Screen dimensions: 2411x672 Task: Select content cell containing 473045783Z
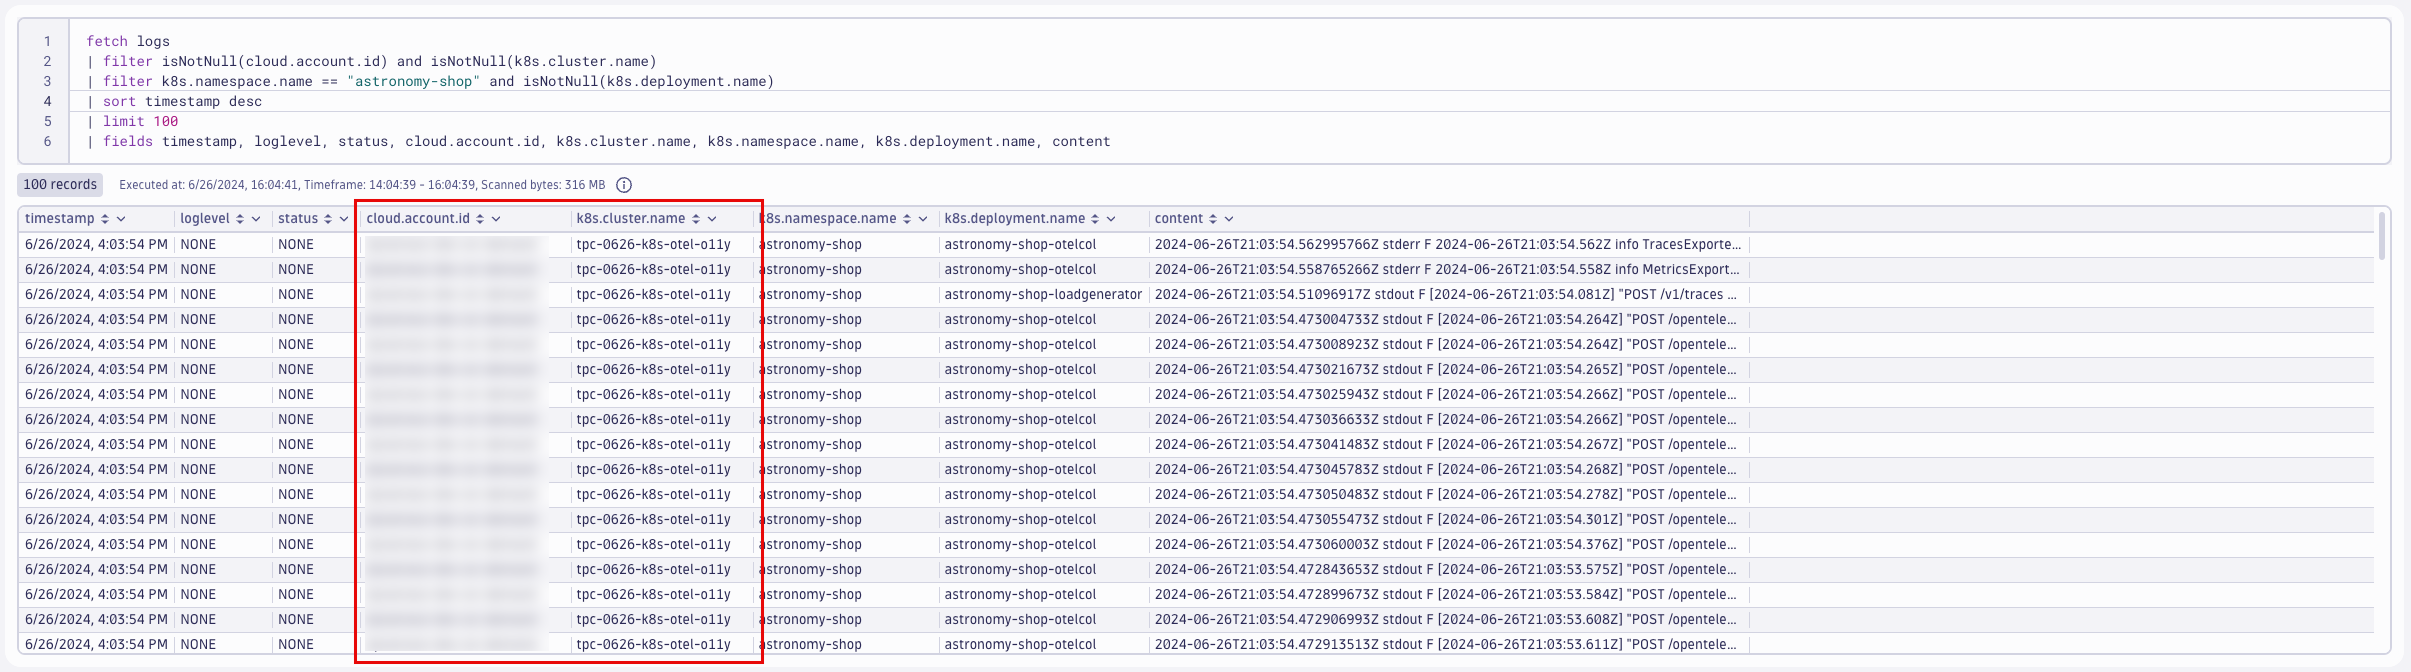1448,469
